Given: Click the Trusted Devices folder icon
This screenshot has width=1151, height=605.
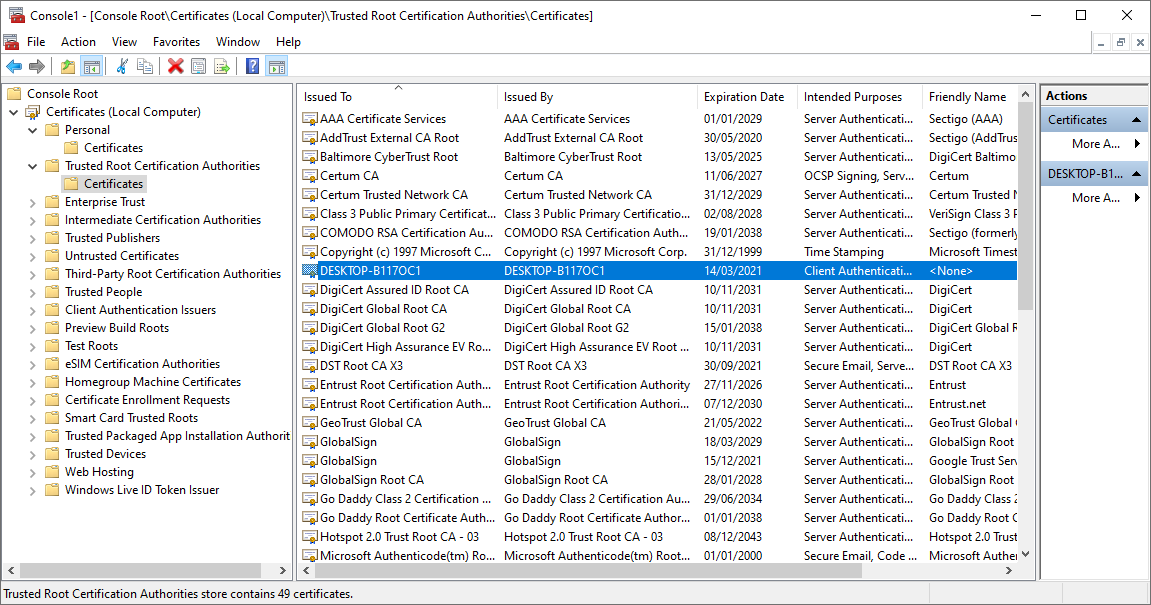Looking at the screenshot, I should click(52, 454).
